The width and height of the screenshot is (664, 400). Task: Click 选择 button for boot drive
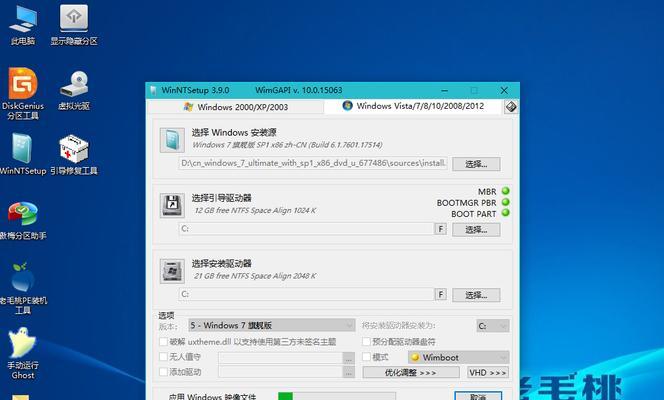476,229
